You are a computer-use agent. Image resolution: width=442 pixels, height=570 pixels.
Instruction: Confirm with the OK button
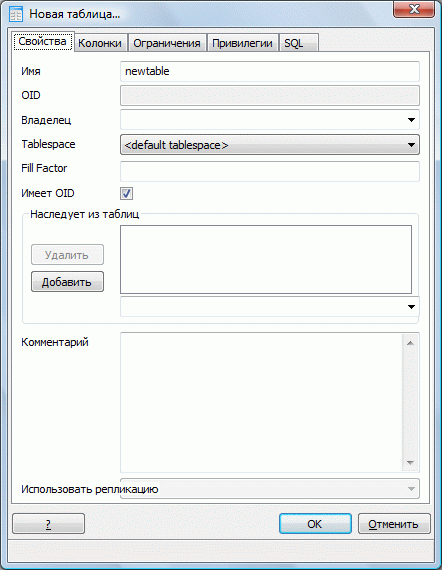point(315,523)
